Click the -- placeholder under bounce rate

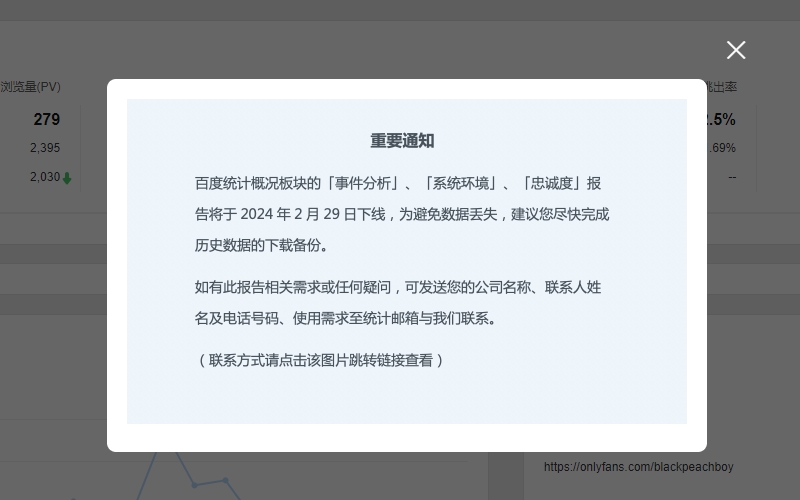tap(732, 177)
